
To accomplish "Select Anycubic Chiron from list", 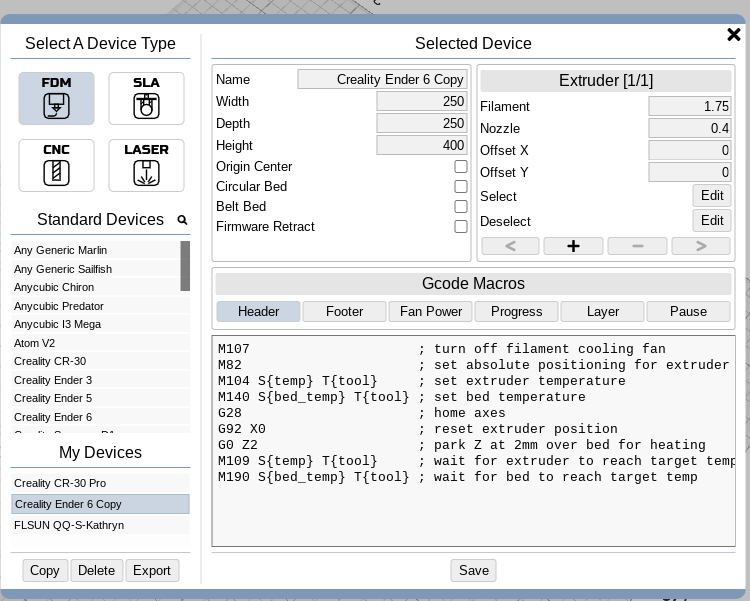I will tap(96, 288).
